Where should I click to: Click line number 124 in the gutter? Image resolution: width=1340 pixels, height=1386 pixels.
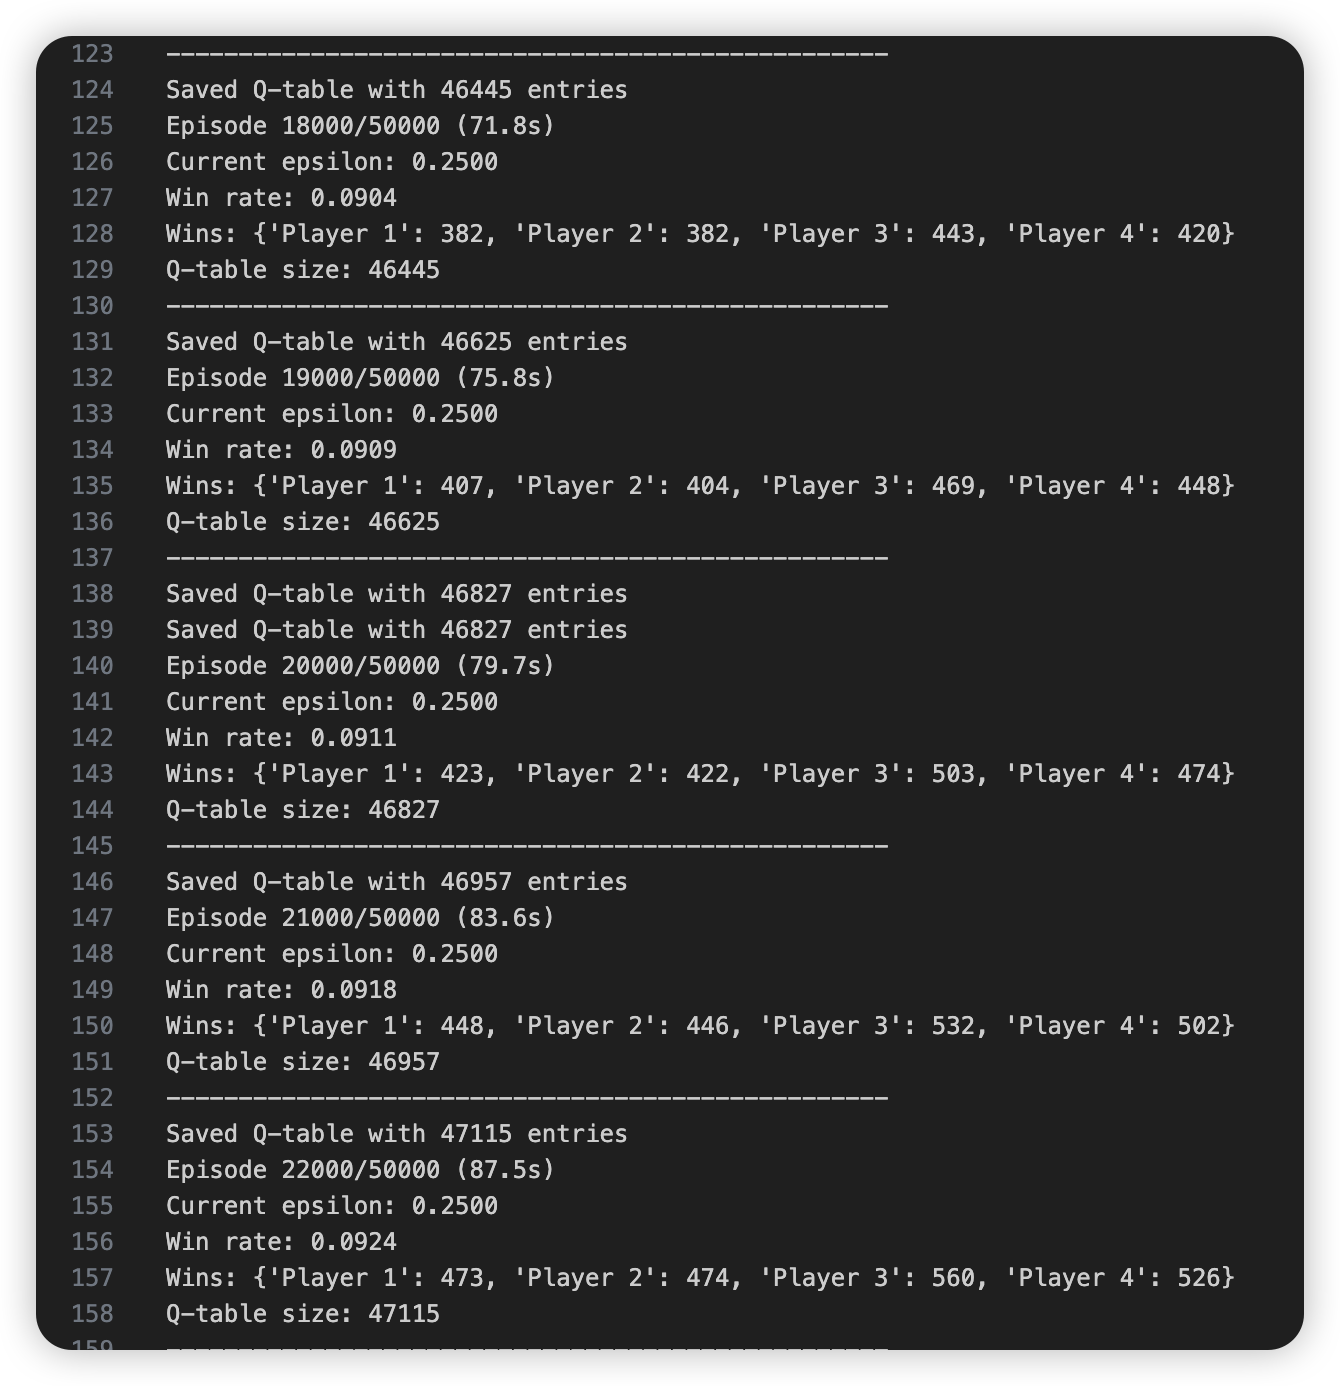click(x=92, y=90)
